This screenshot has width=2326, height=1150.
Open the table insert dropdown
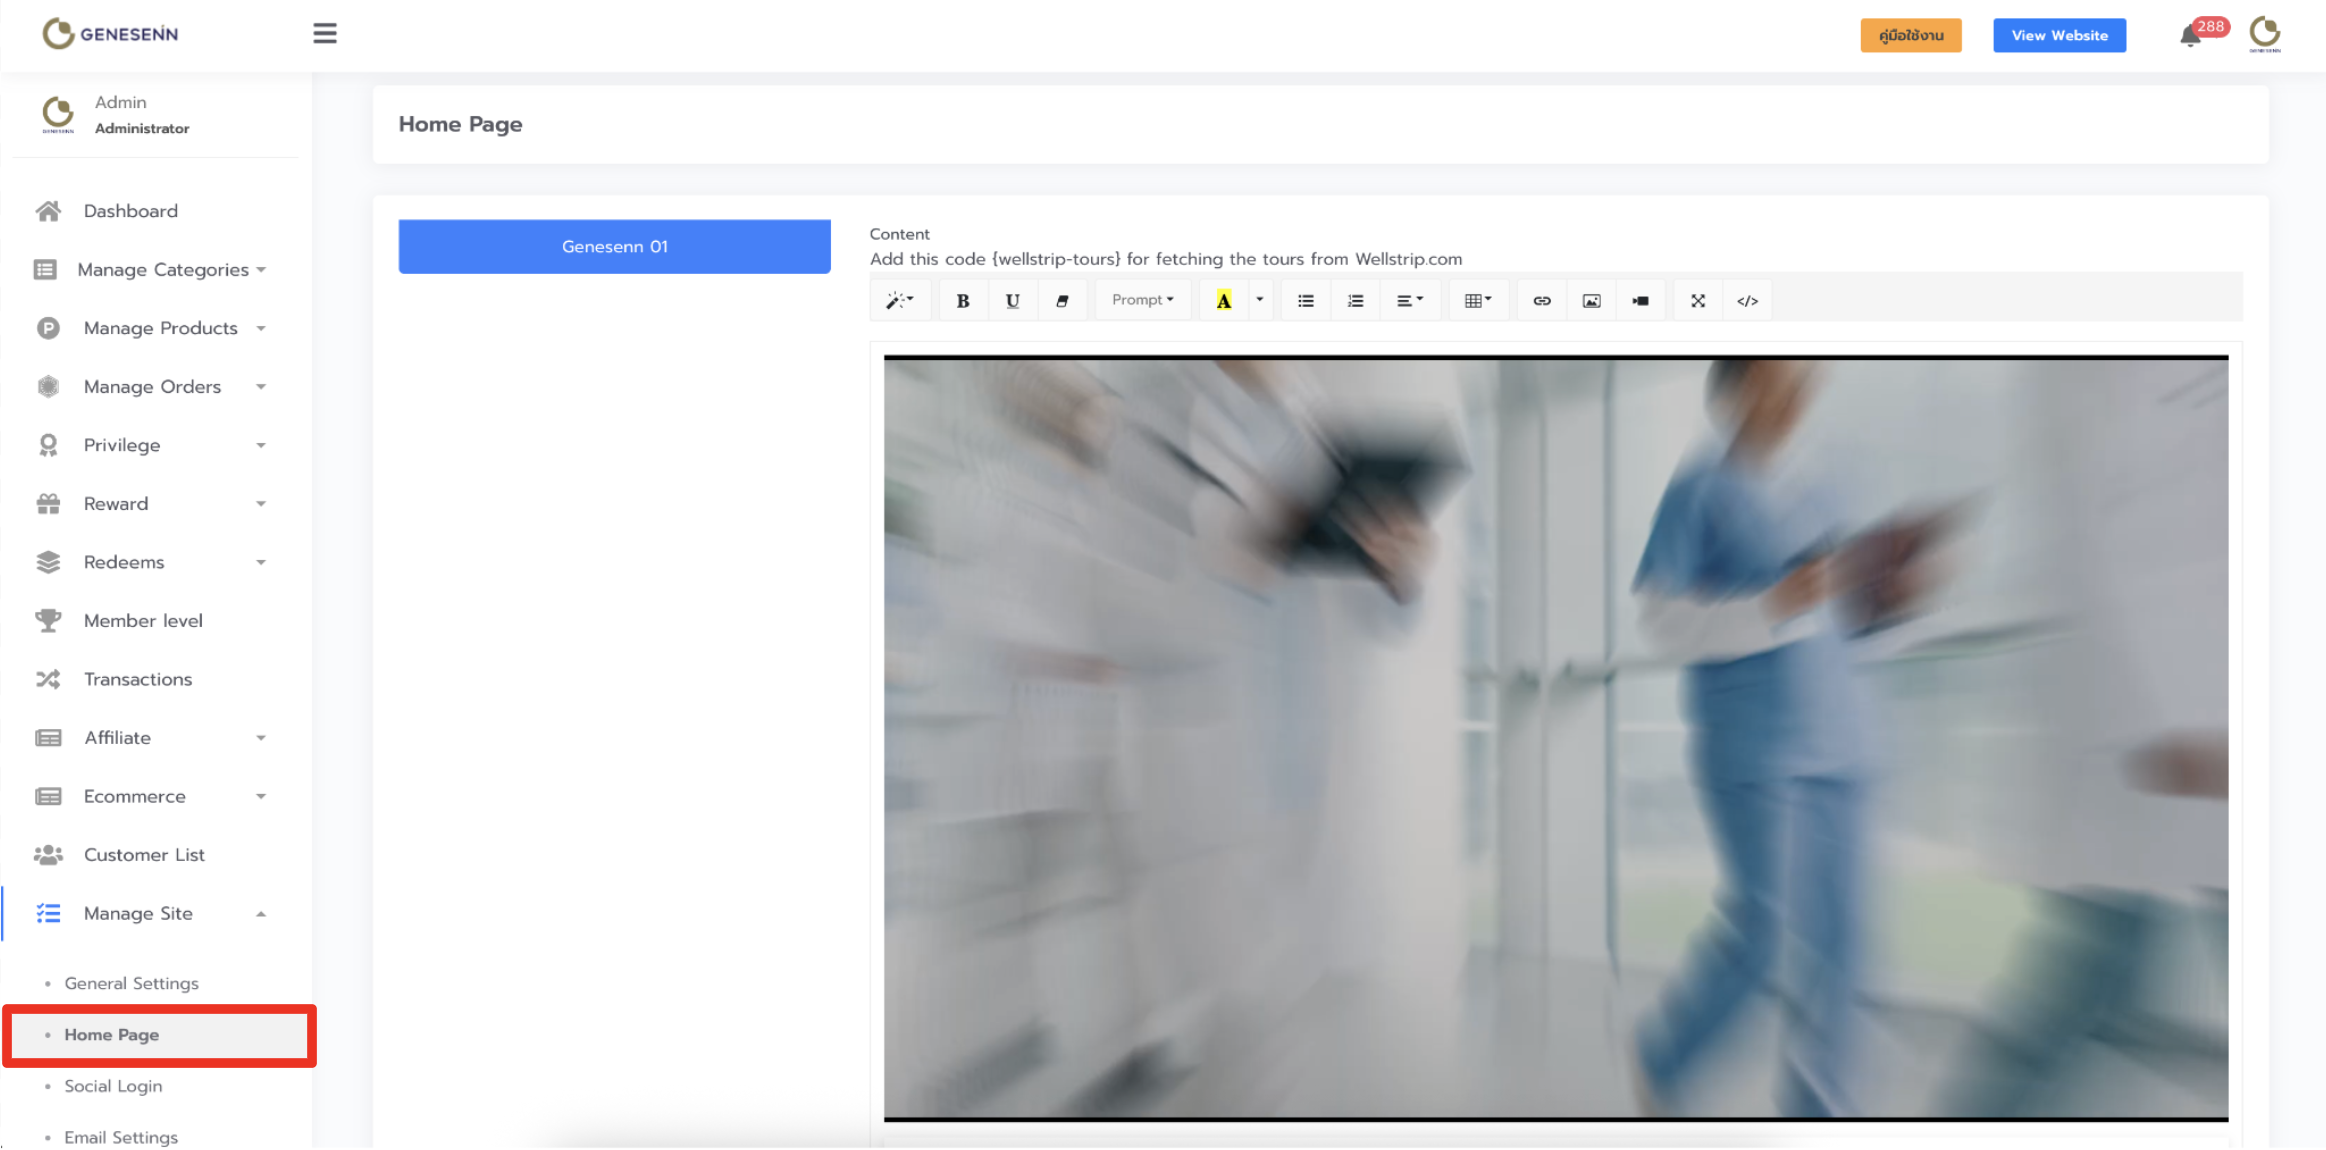tap(1477, 300)
